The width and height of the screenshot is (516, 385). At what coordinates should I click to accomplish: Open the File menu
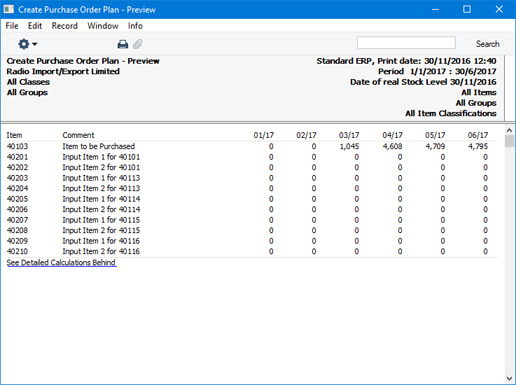[12, 26]
